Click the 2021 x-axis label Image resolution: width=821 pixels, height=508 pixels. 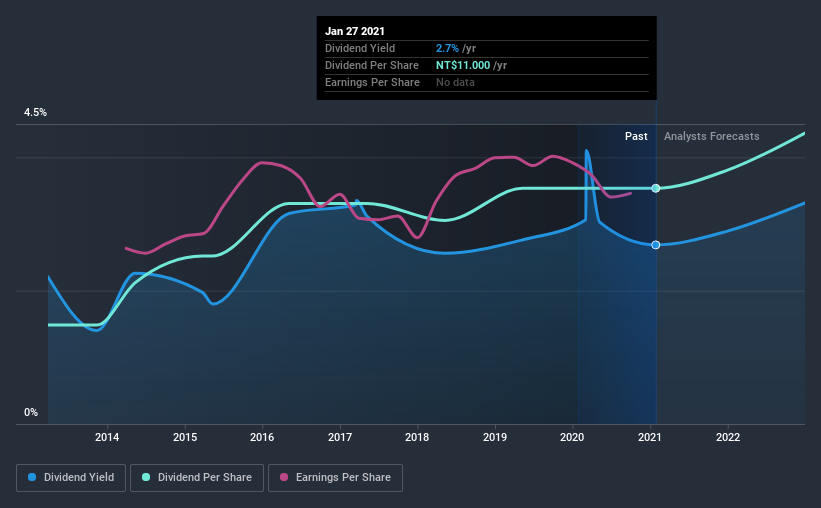649,437
